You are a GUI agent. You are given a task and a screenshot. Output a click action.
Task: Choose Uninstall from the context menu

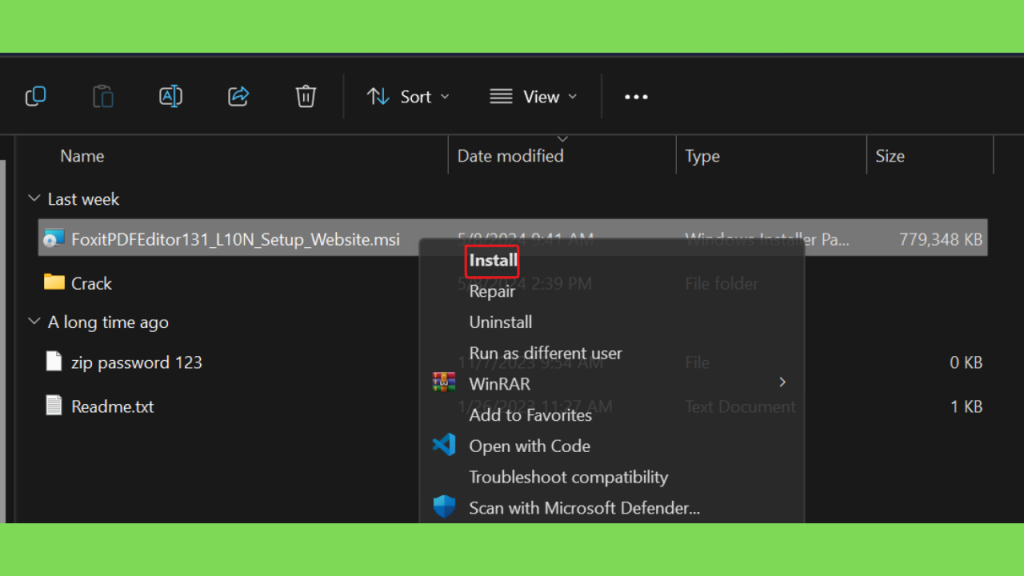tap(500, 322)
